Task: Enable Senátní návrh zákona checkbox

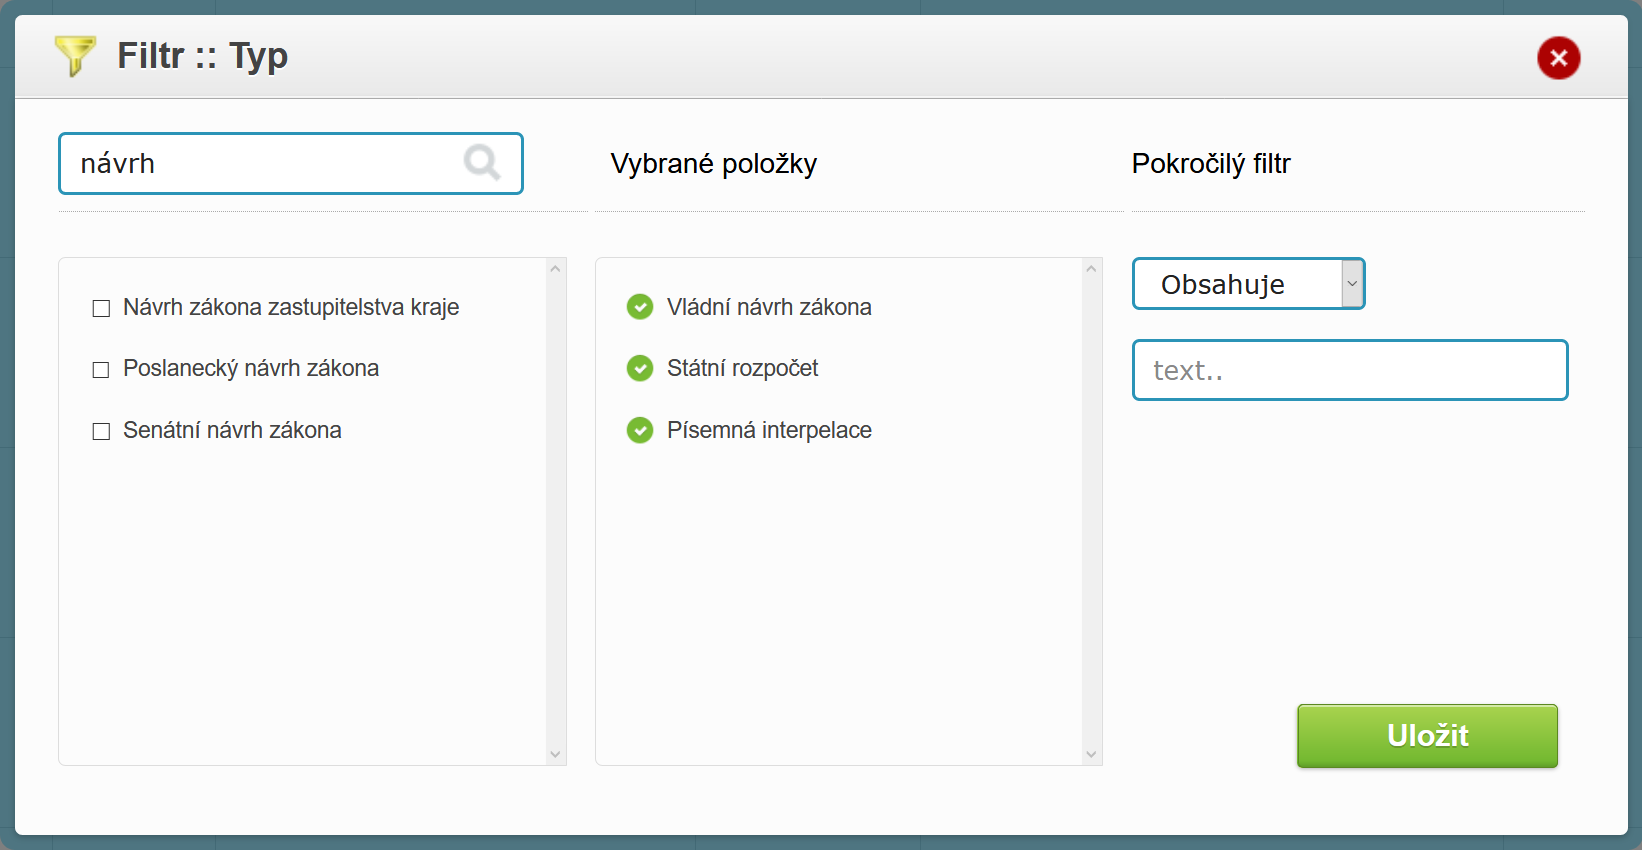Action: (x=101, y=431)
